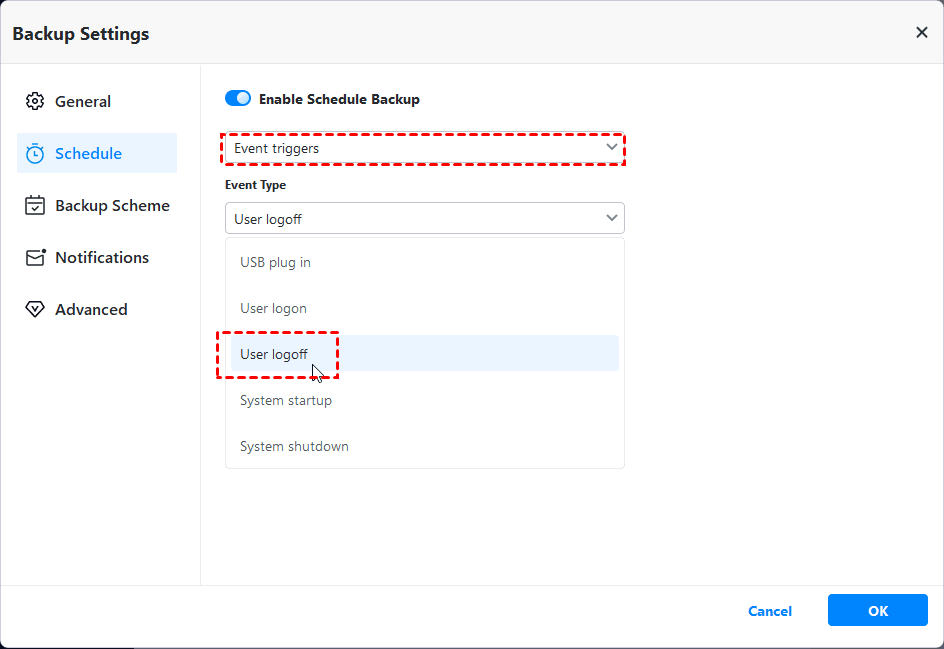944x649 pixels.
Task: Select System startup event type
Action: (286, 400)
